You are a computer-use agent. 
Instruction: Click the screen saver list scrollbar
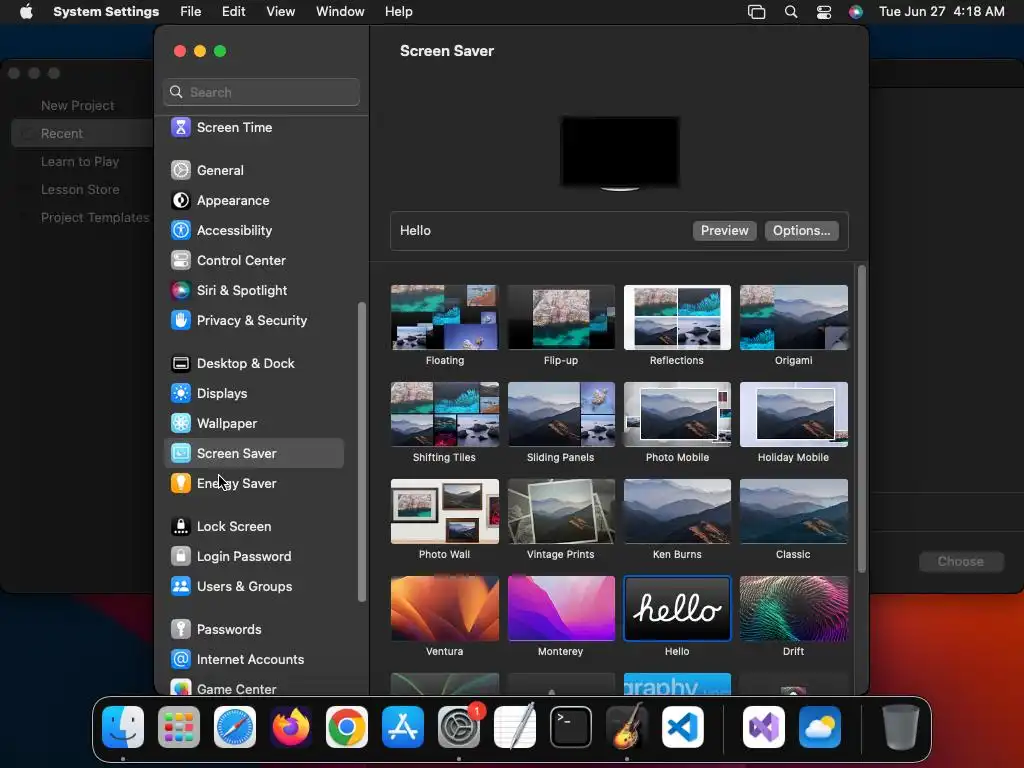click(861, 419)
